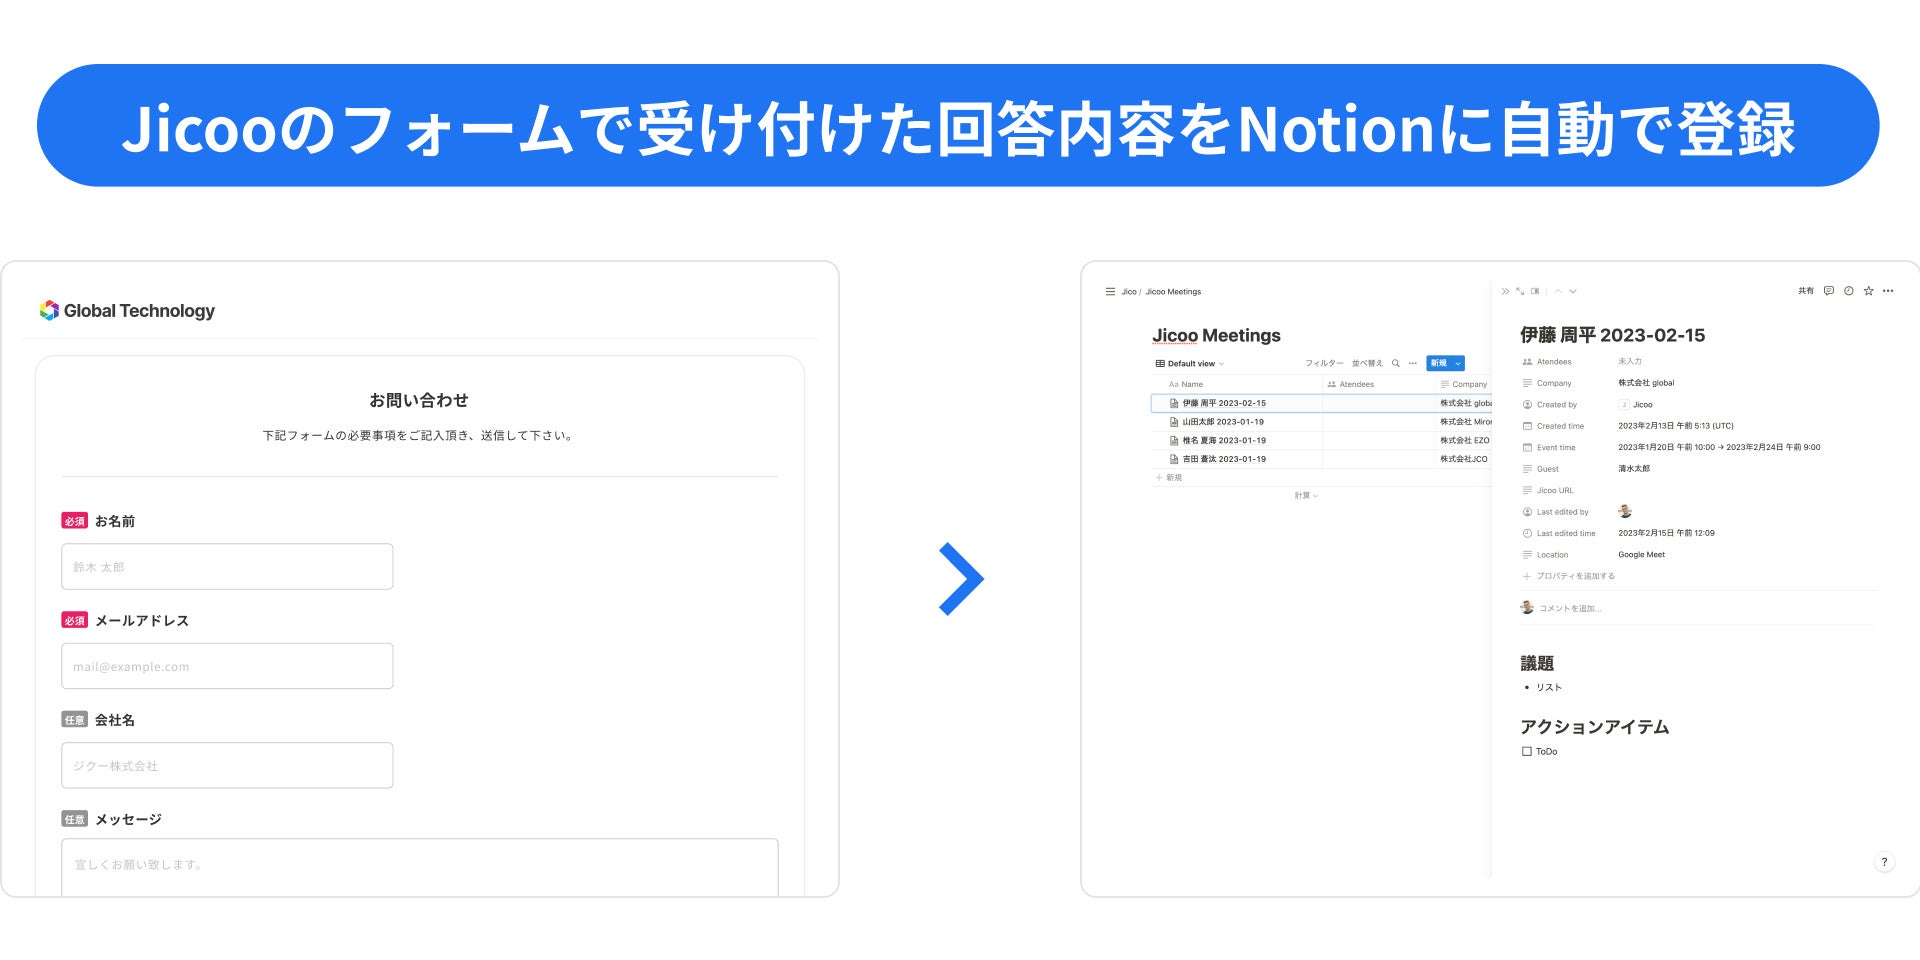Click the 新規 new record button
Screen dimensions: 1920x960
1439,363
